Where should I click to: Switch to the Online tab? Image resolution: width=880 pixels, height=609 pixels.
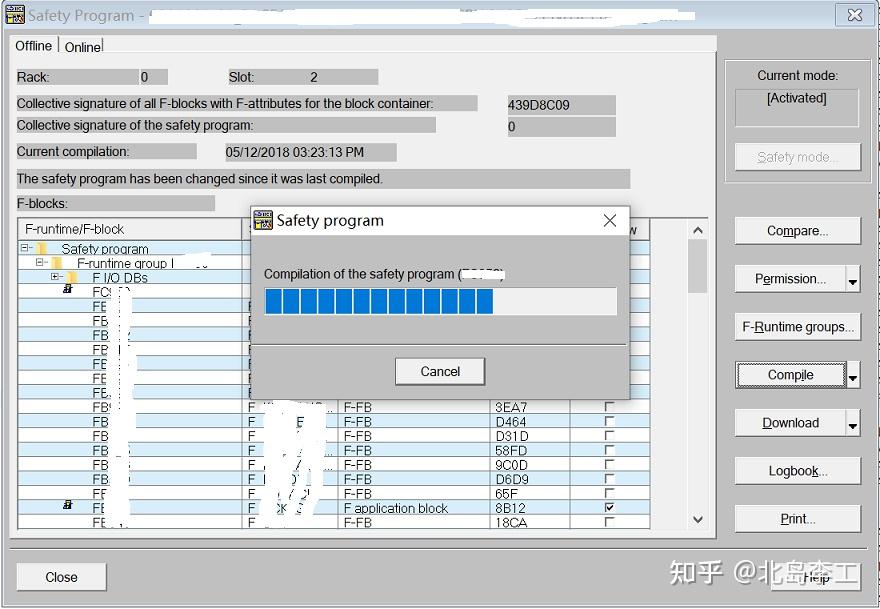pos(82,46)
